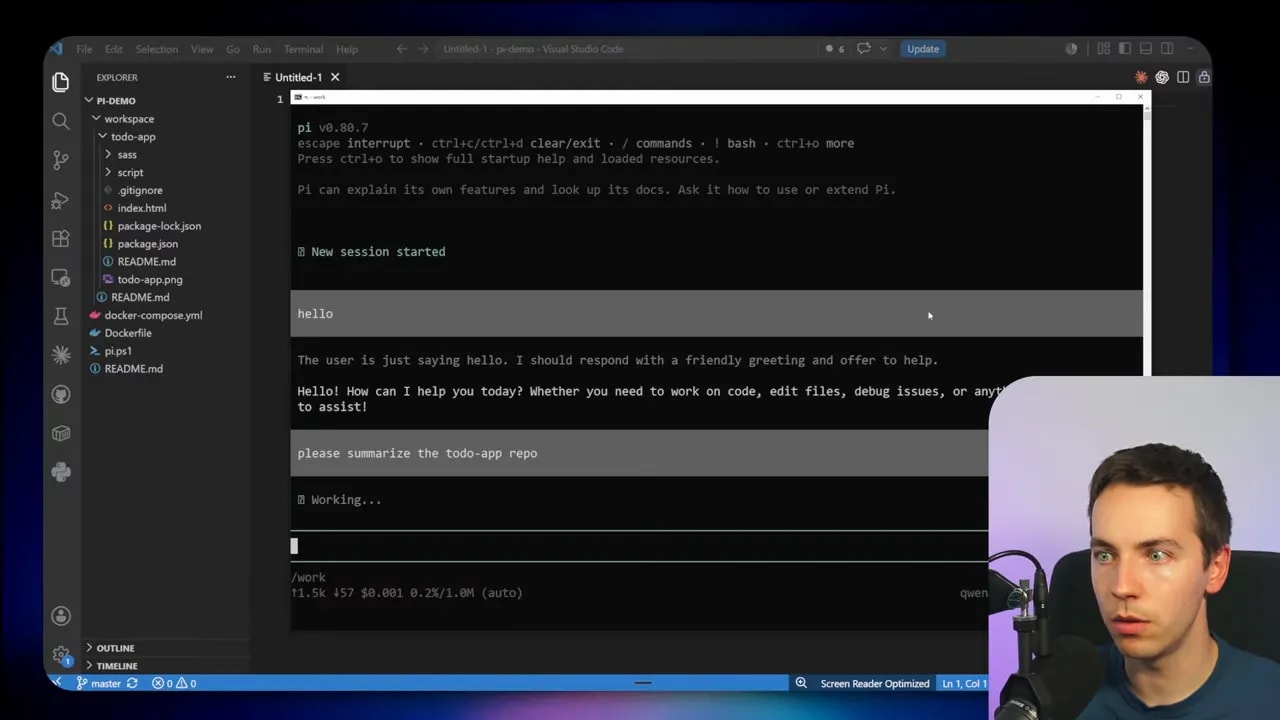The width and height of the screenshot is (1280, 720).
Task: Open the Python view in activity bar
Action: click(x=61, y=472)
